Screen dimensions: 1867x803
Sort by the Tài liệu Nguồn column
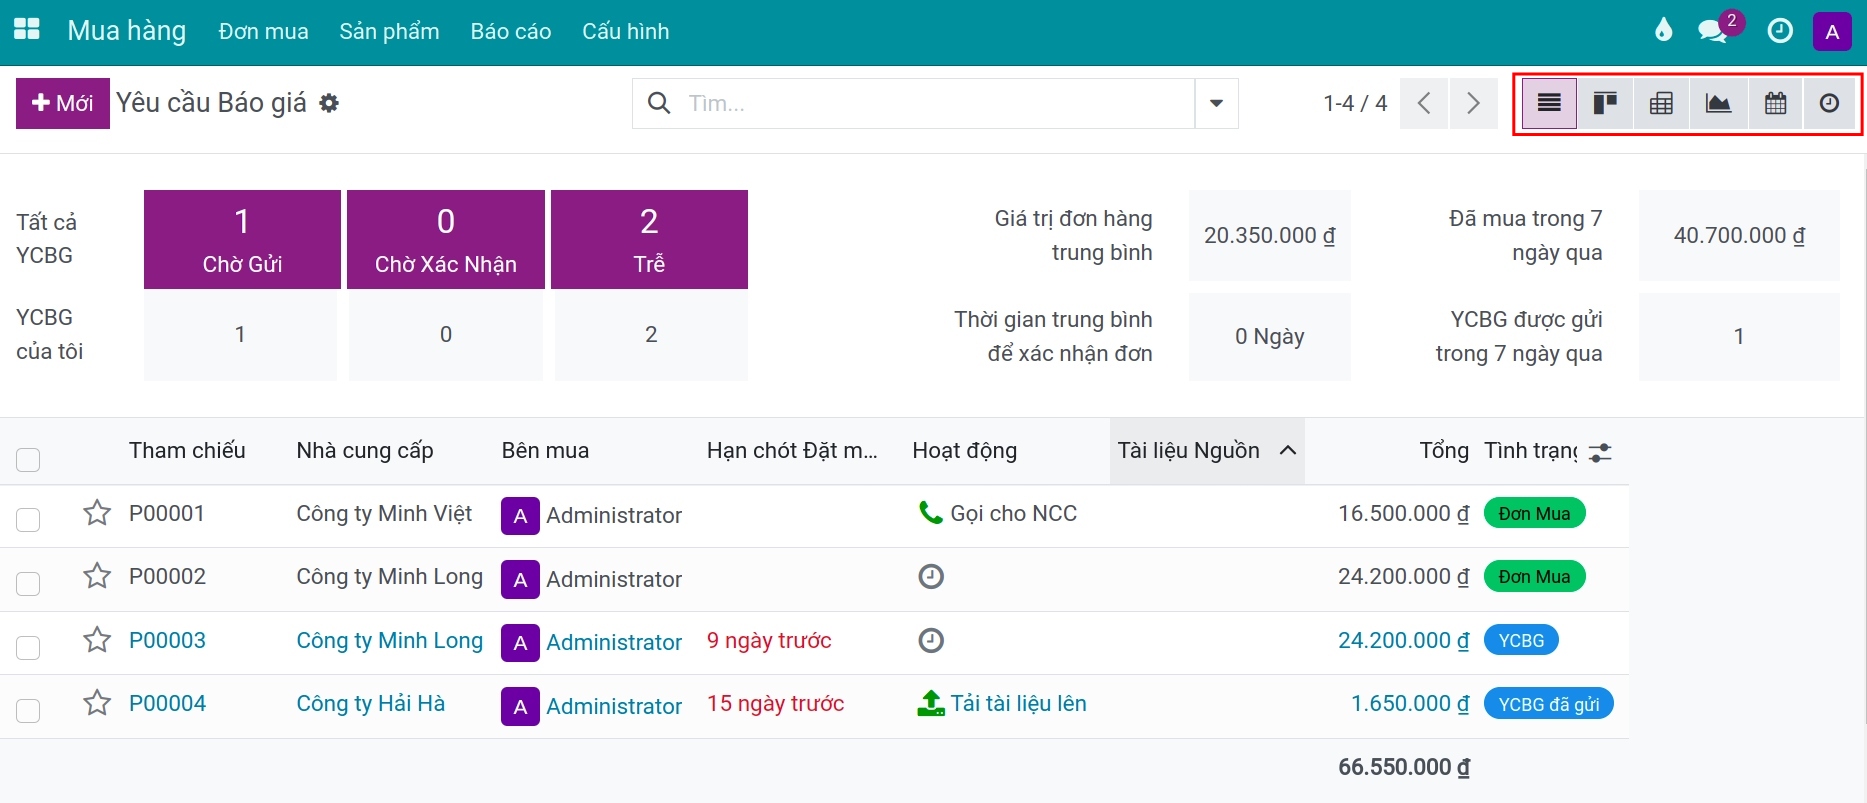1207,451
